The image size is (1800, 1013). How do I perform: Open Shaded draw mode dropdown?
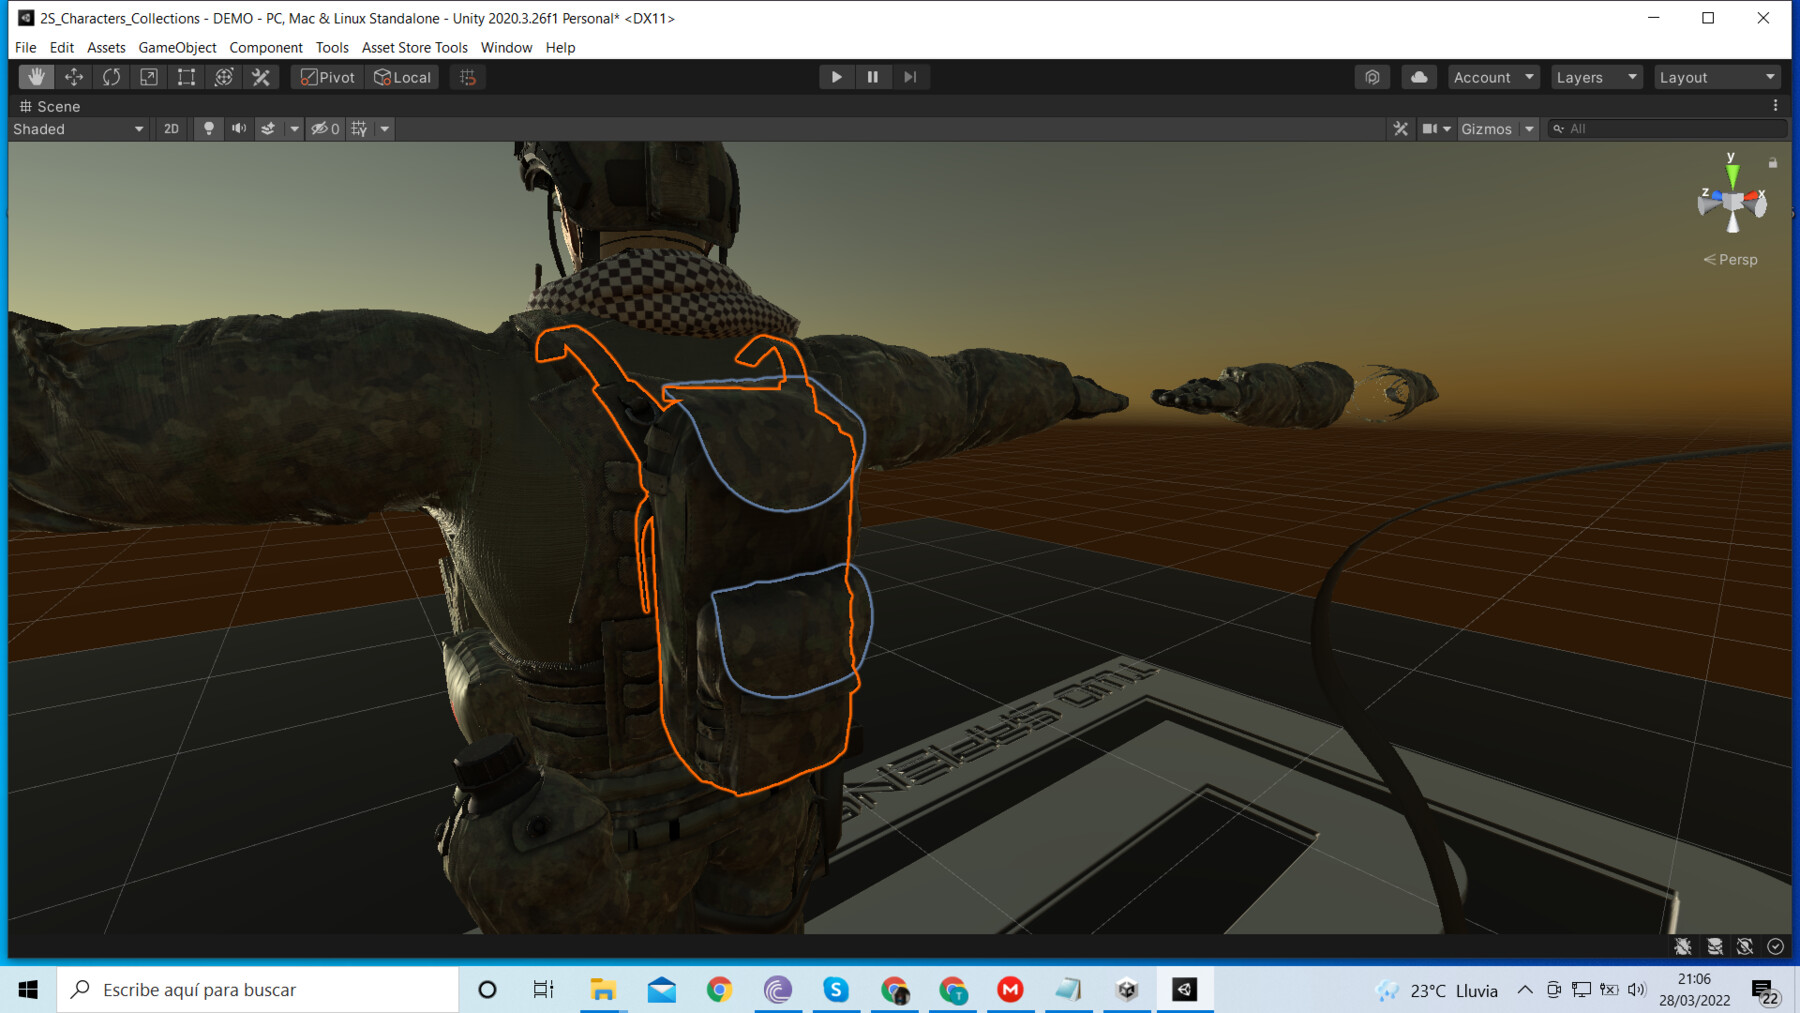tap(78, 129)
